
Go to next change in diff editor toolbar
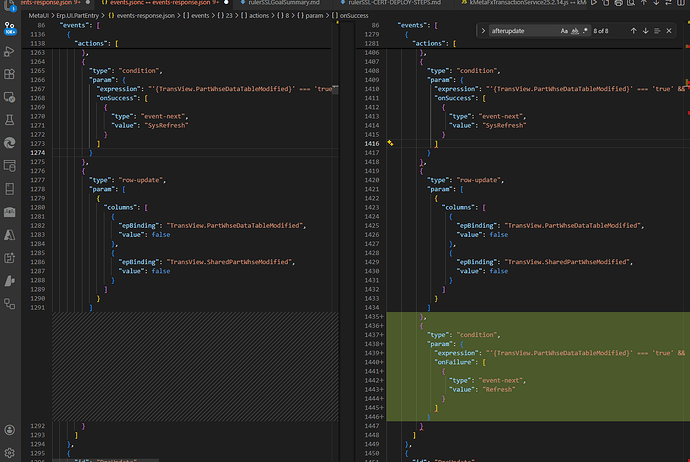(x=656, y=3)
